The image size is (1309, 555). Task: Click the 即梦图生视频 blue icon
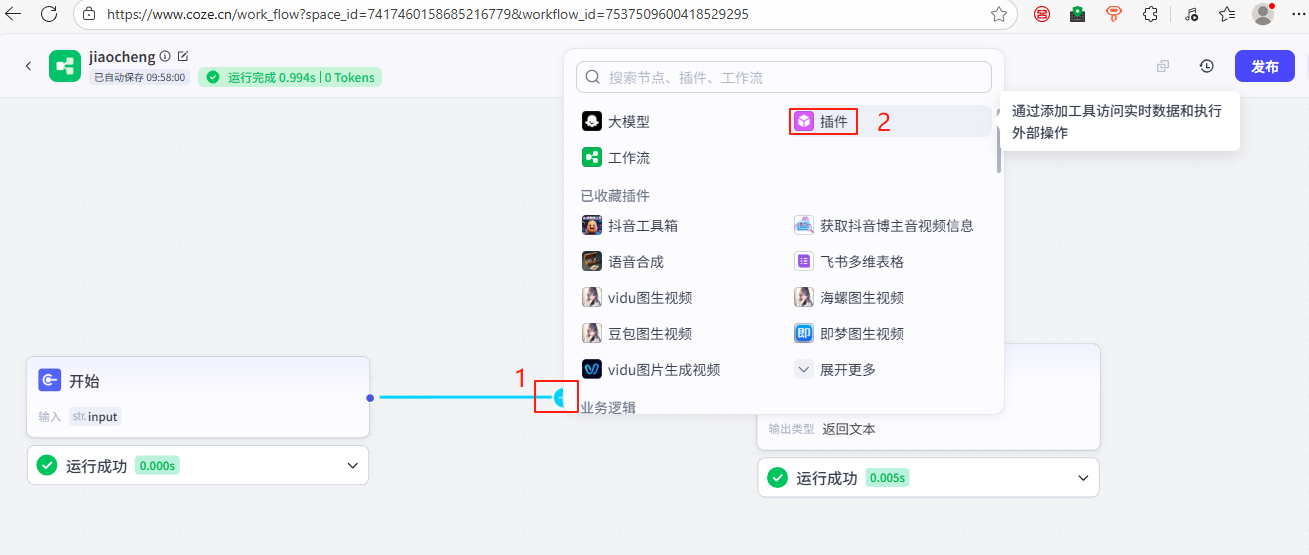click(804, 333)
